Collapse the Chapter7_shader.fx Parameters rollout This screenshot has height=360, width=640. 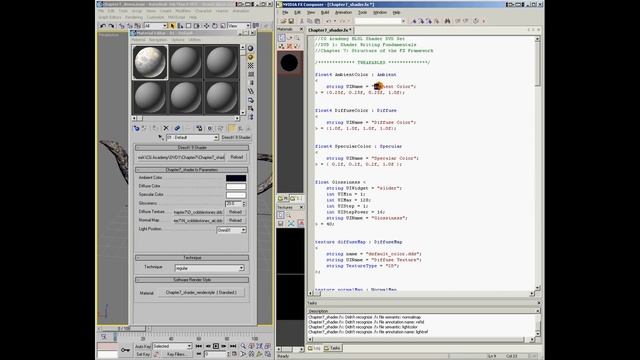click(x=192, y=169)
